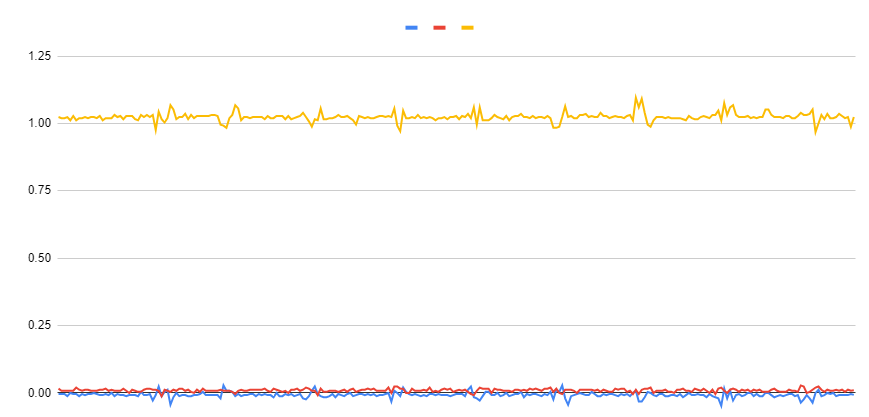Click the yellow line's first data point
Screen dimensions: 869x417
(58, 117)
